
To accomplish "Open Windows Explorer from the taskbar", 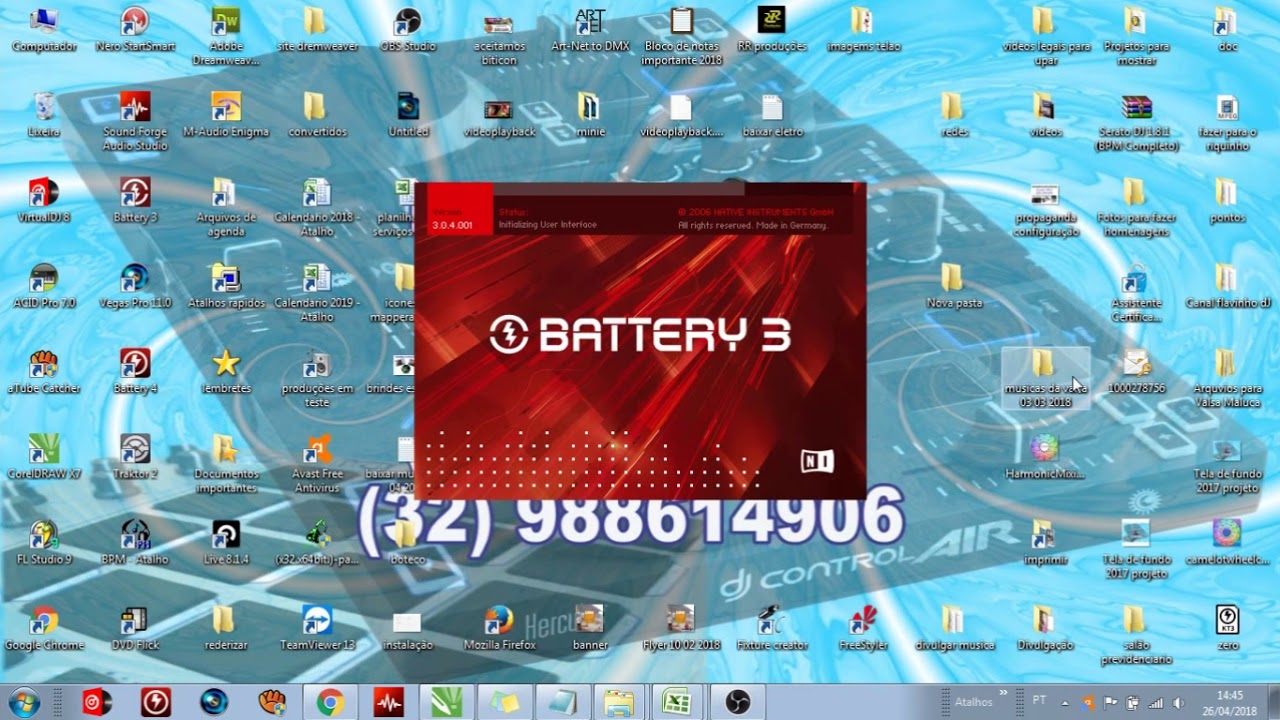I will point(620,702).
